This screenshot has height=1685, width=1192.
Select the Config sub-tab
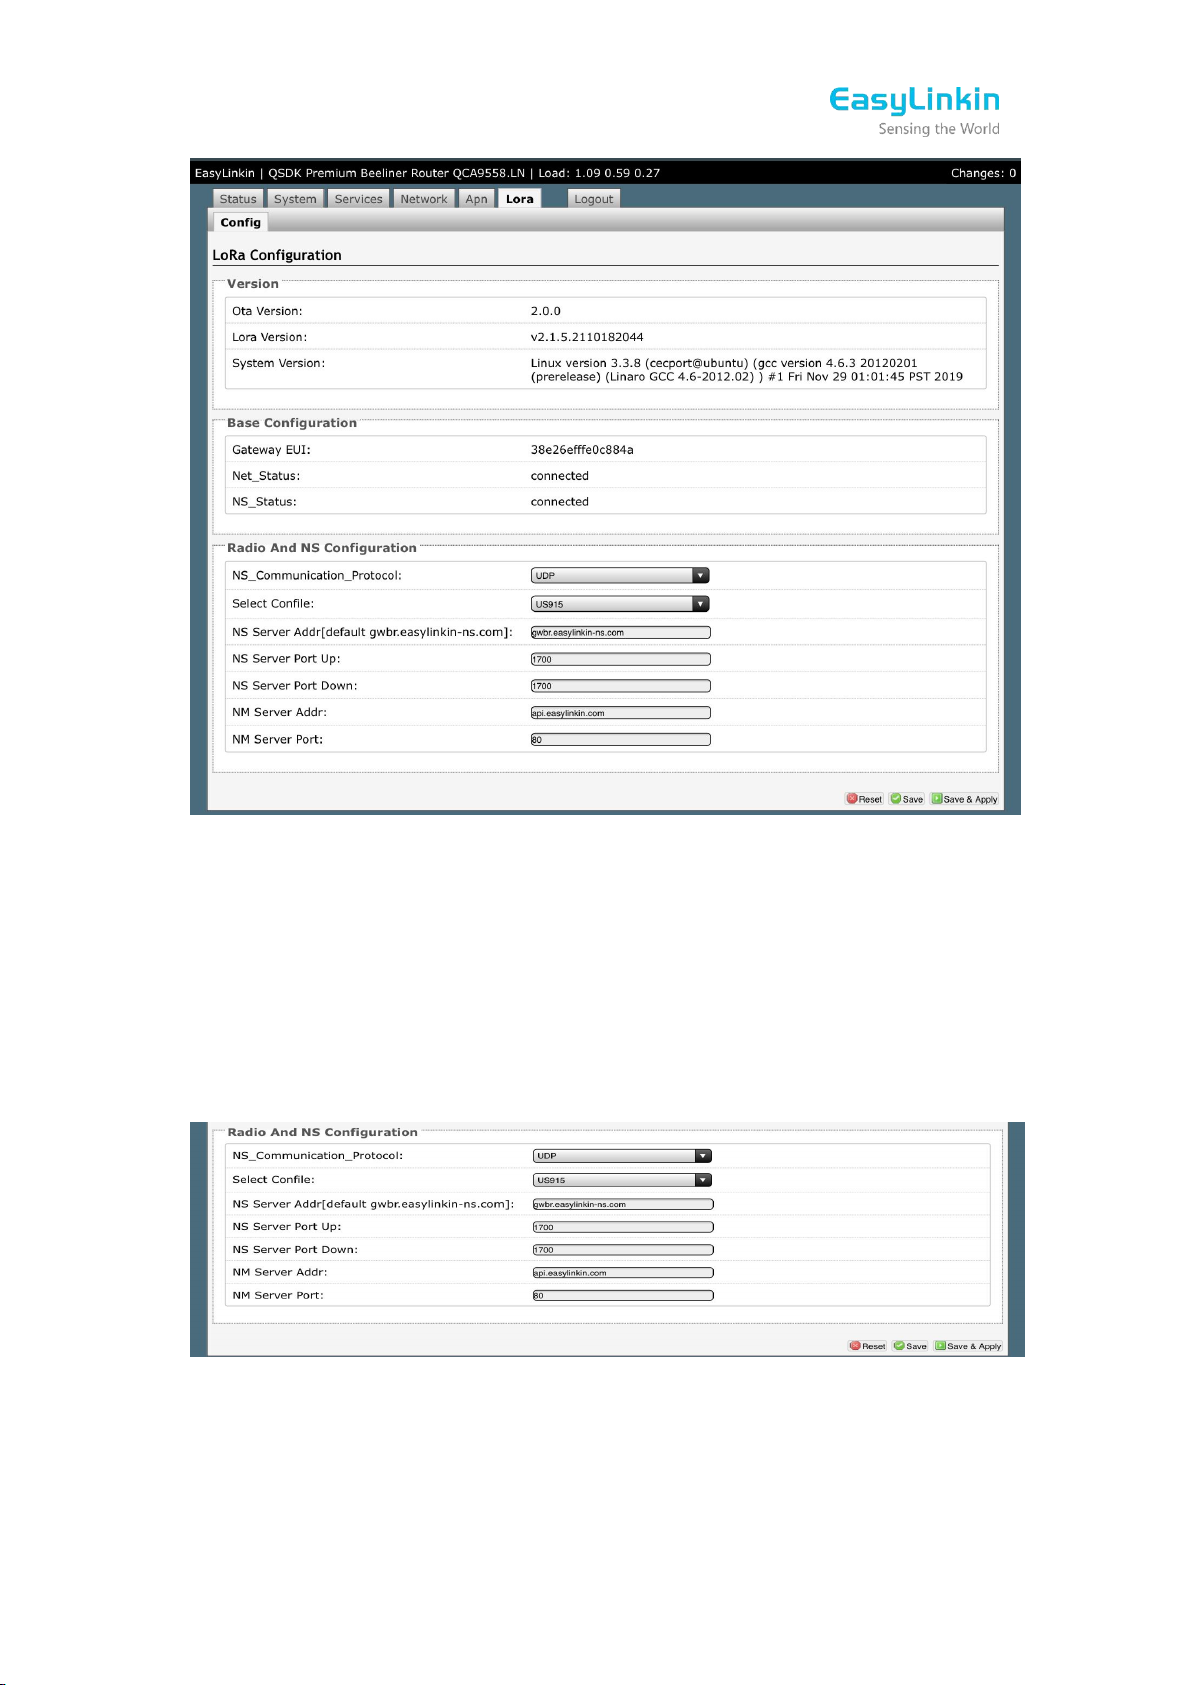point(241,222)
